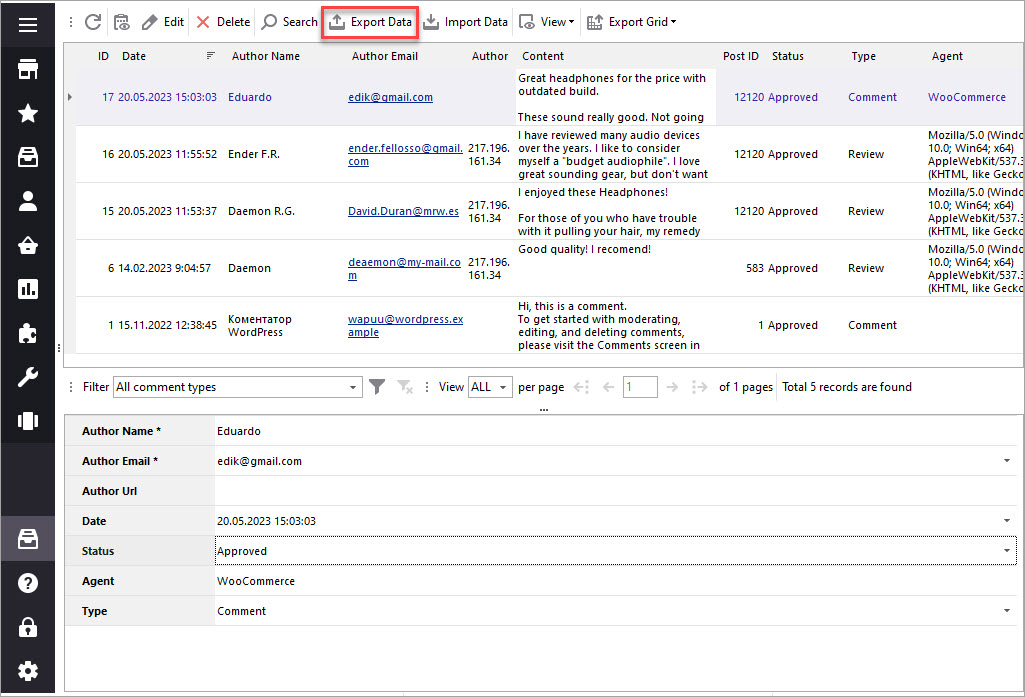Open the Search tool
The width and height of the screenshot is (1025, 697).
click(x=288, y=21)
